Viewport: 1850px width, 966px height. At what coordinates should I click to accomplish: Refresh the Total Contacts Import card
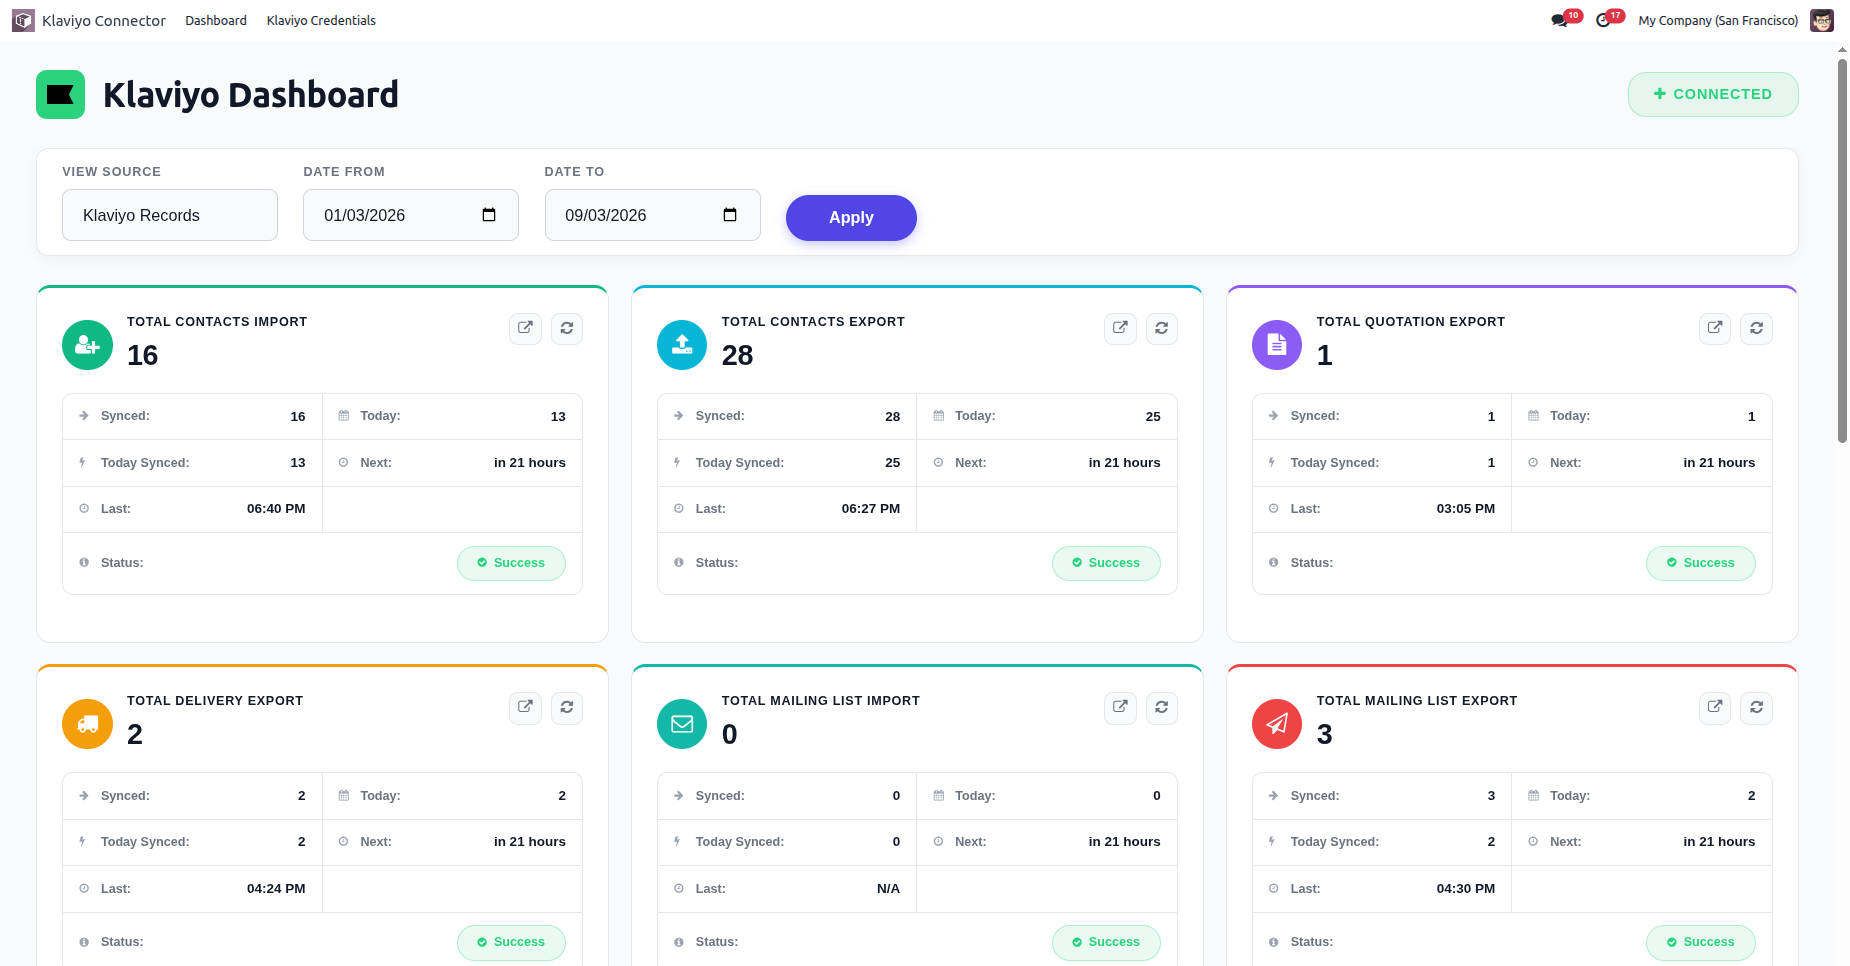pos(567,328)
